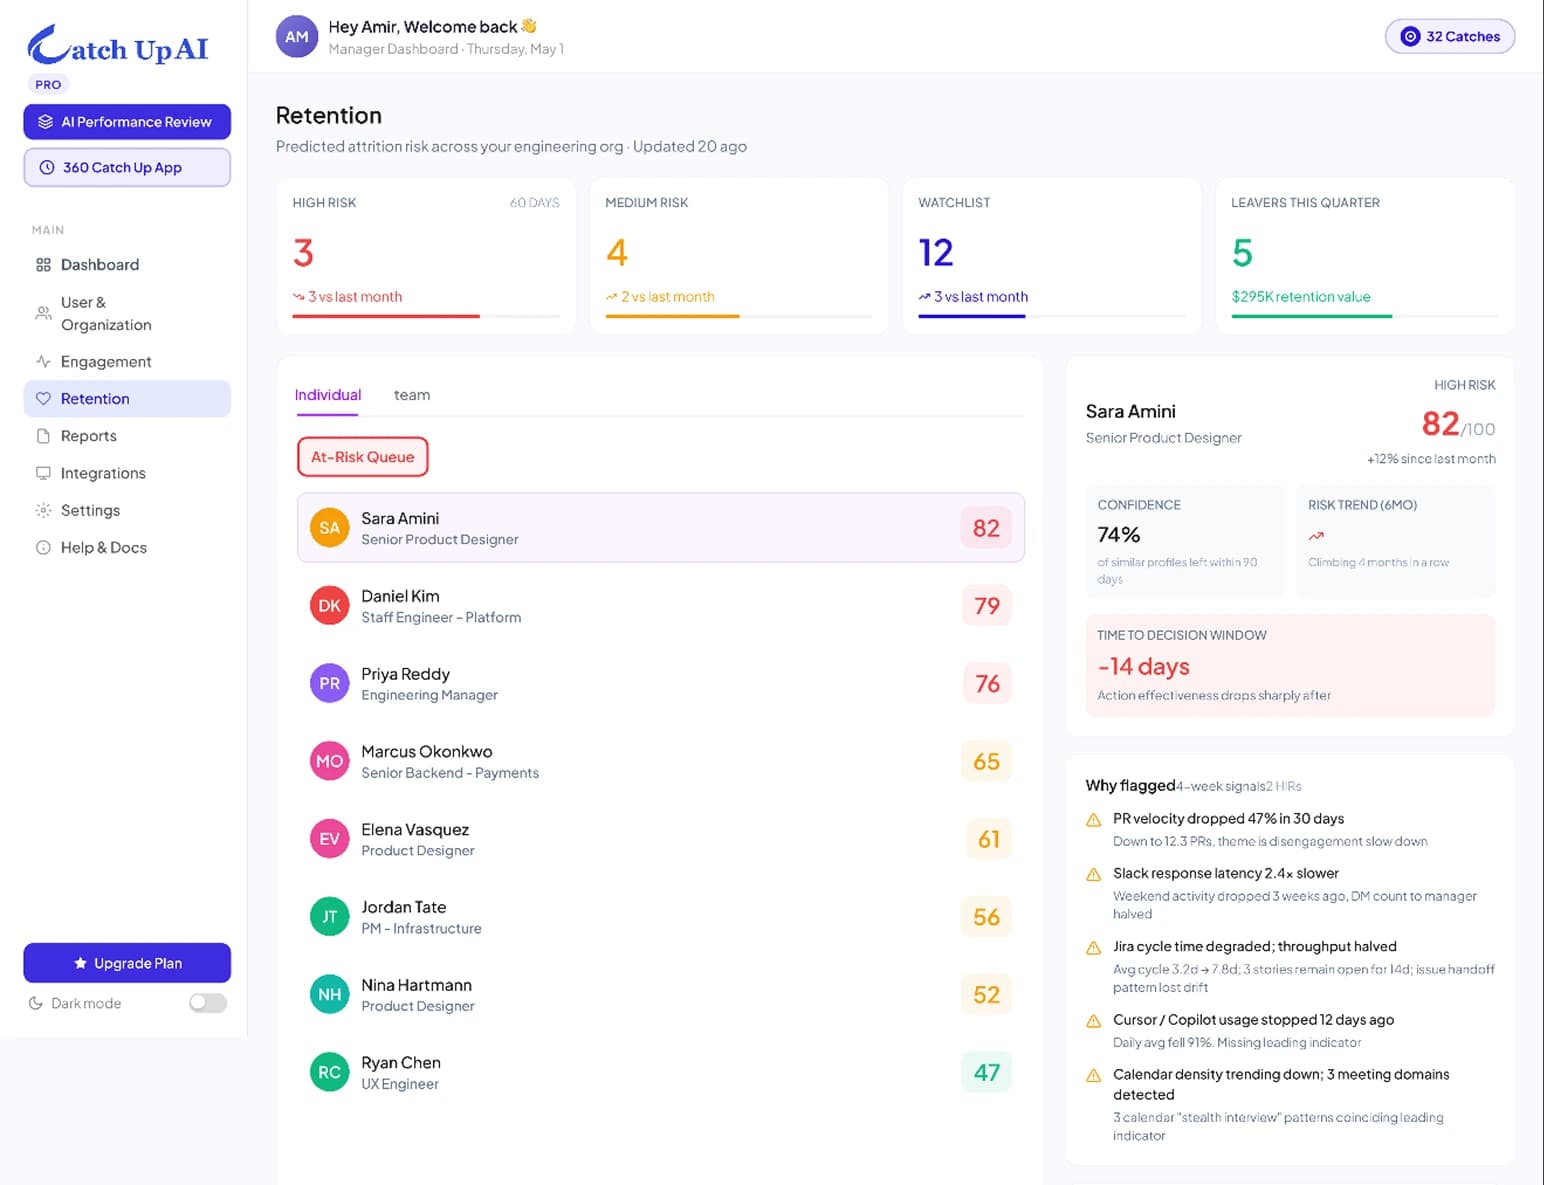The width and height of the screenshot is (1544, 1185).
Task: Click Marcus Okonkwo's score 65
Action: [x=986, y=762]
